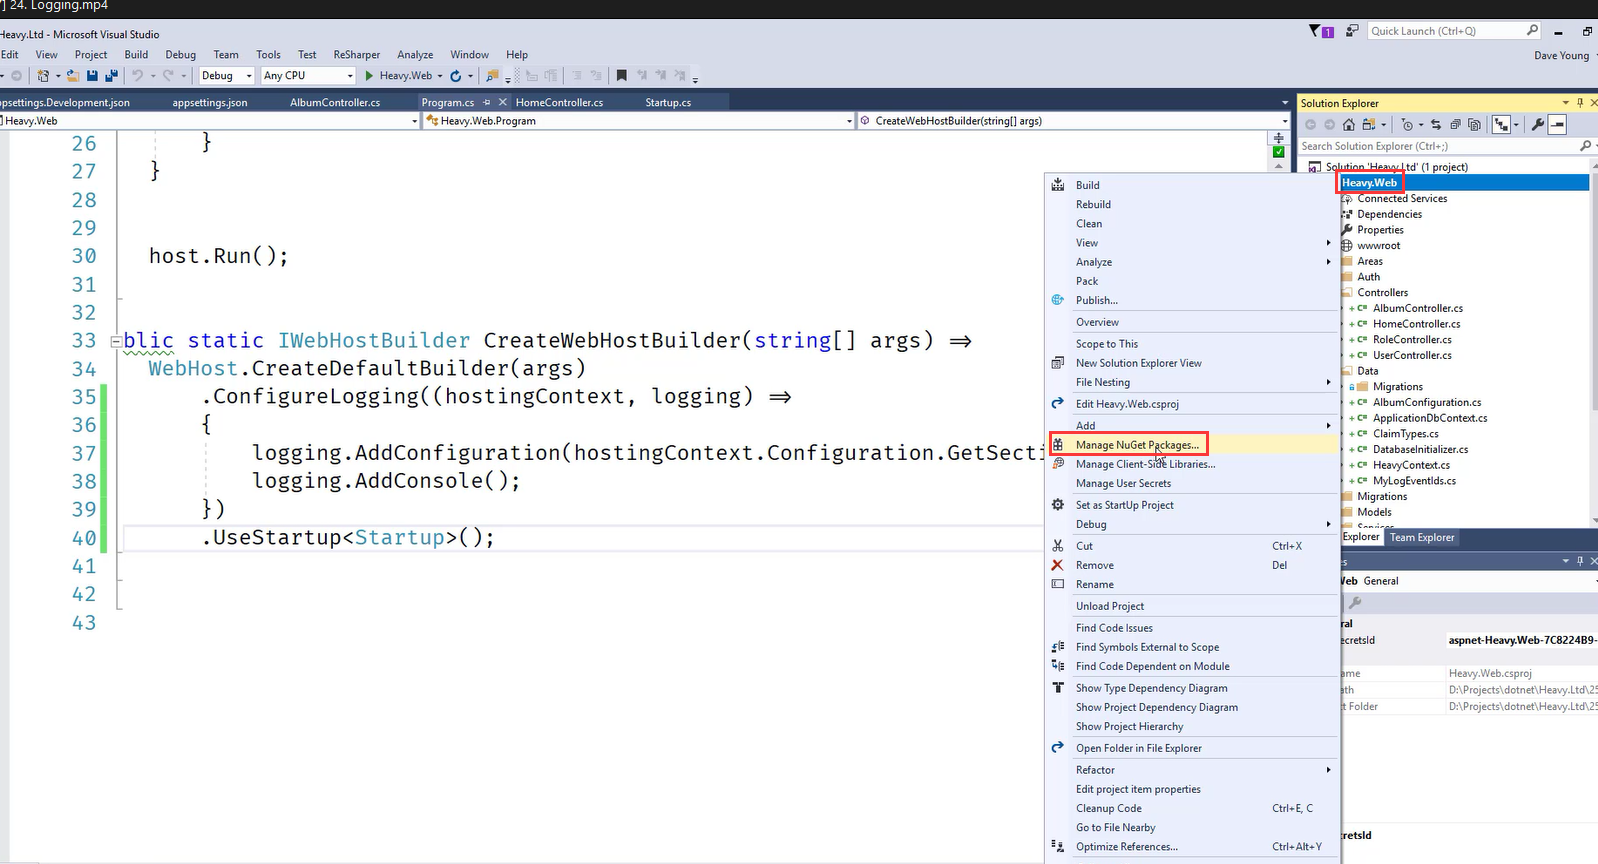1598x864 pixels.
Task: Choose Unload Project in the context menu
Action: click(x=1192, y=607)
